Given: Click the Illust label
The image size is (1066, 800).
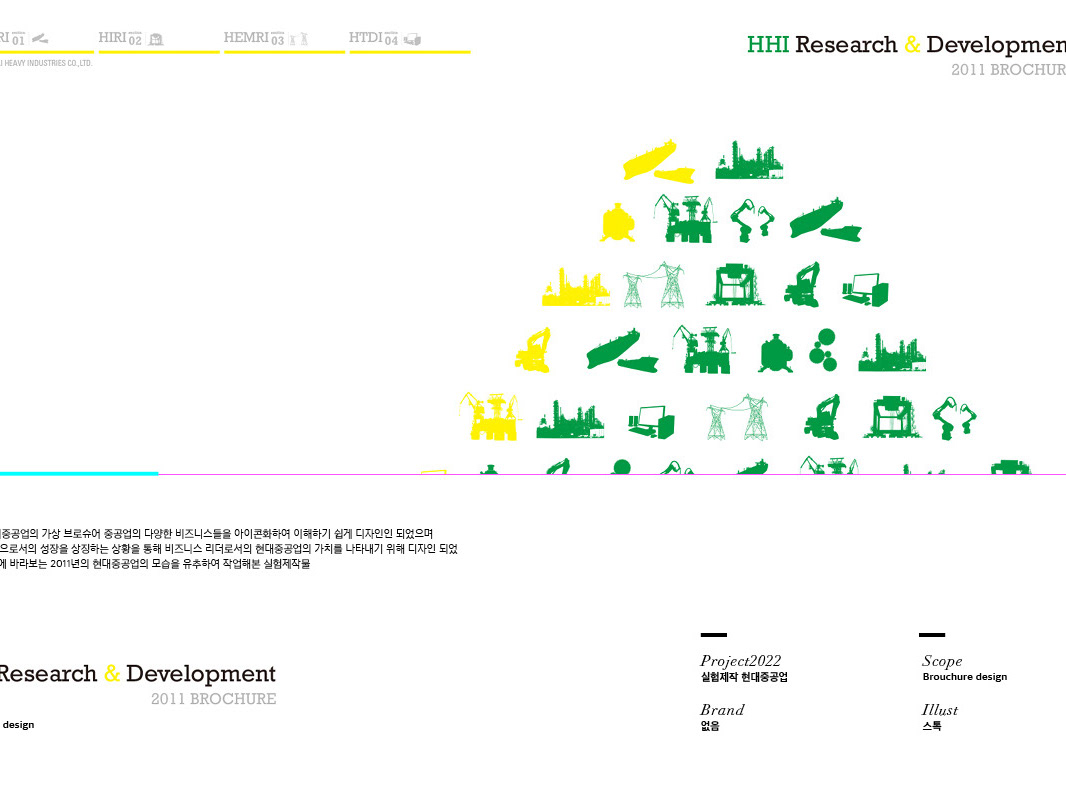Looking at the screenshot, I should pyautogui.click(x=940, y=710).
